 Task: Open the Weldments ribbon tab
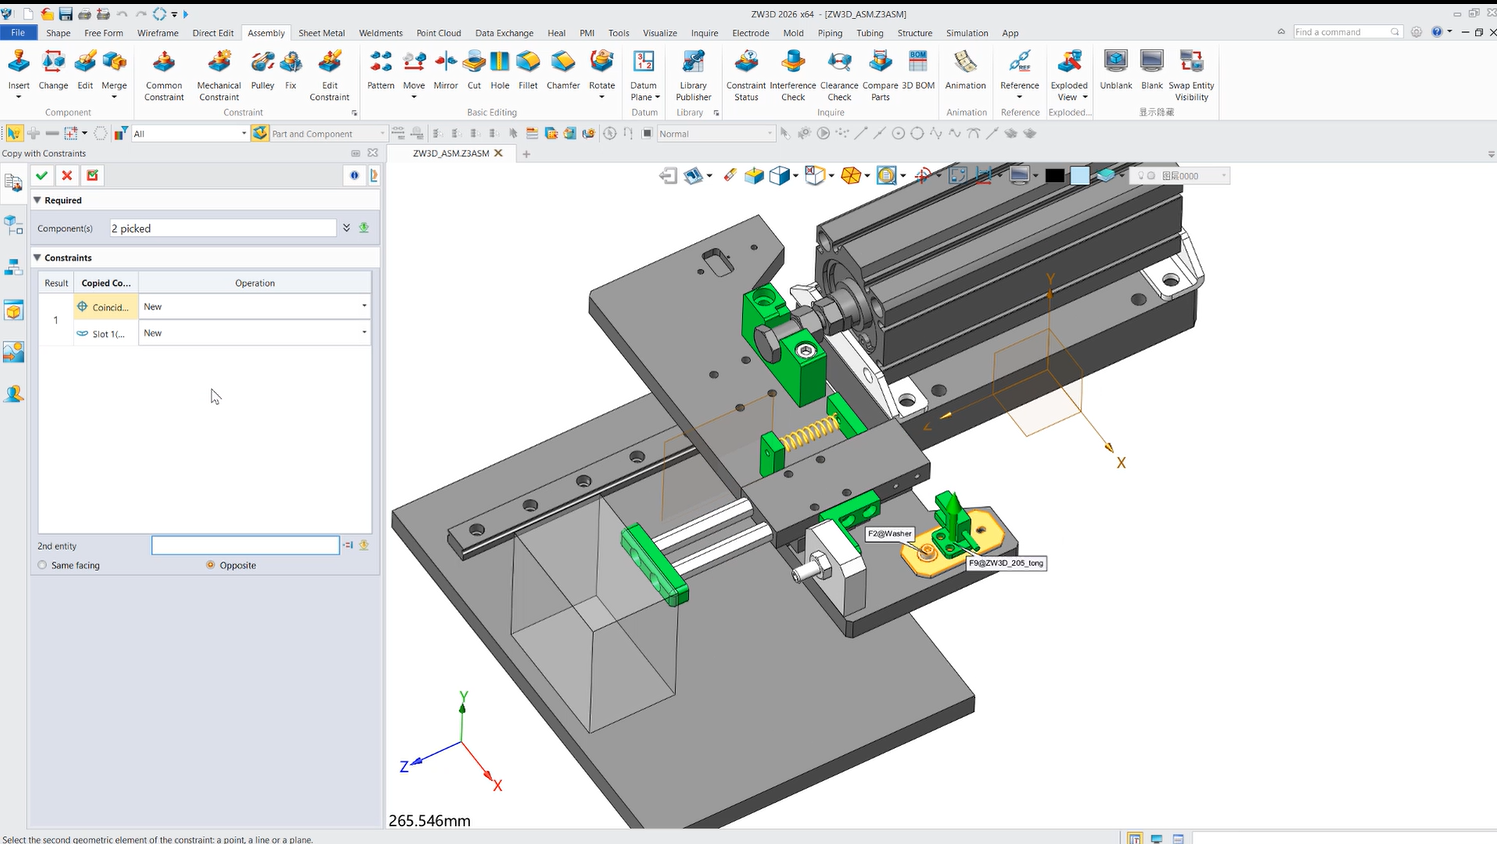coord(380,33)
